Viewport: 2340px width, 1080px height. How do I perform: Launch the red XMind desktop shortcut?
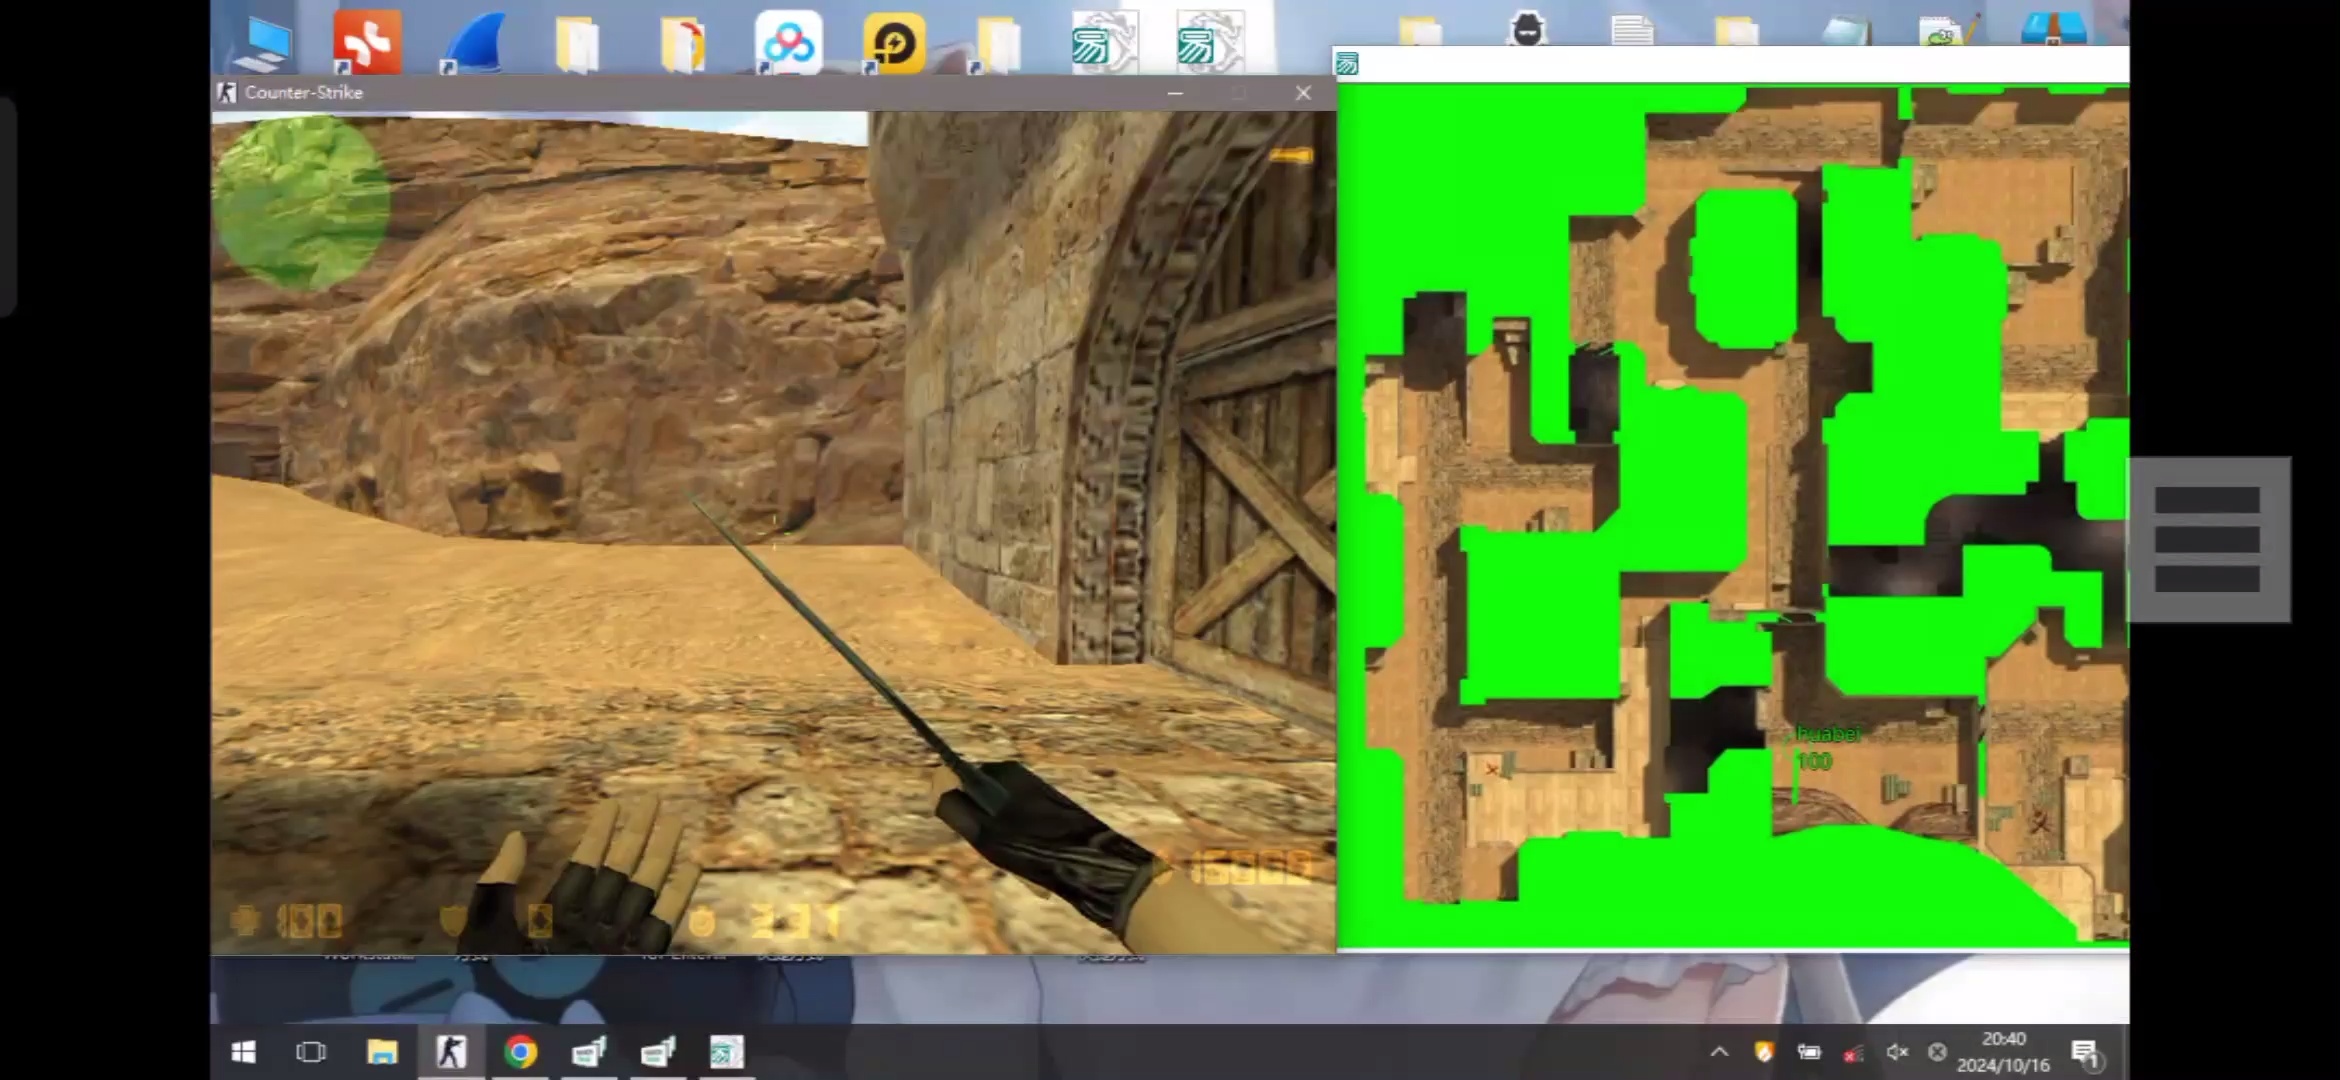point(367,43)
